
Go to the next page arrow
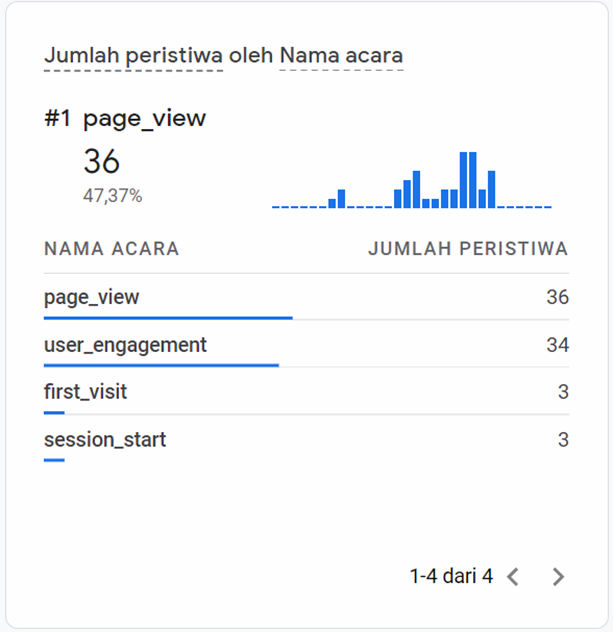point(558,576)
